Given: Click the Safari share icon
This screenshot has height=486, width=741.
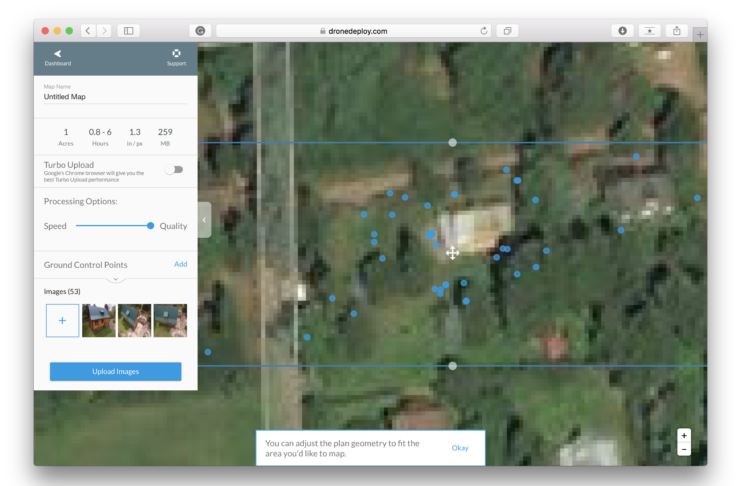Looking at the screenshot, I should (x=677, y=31).
